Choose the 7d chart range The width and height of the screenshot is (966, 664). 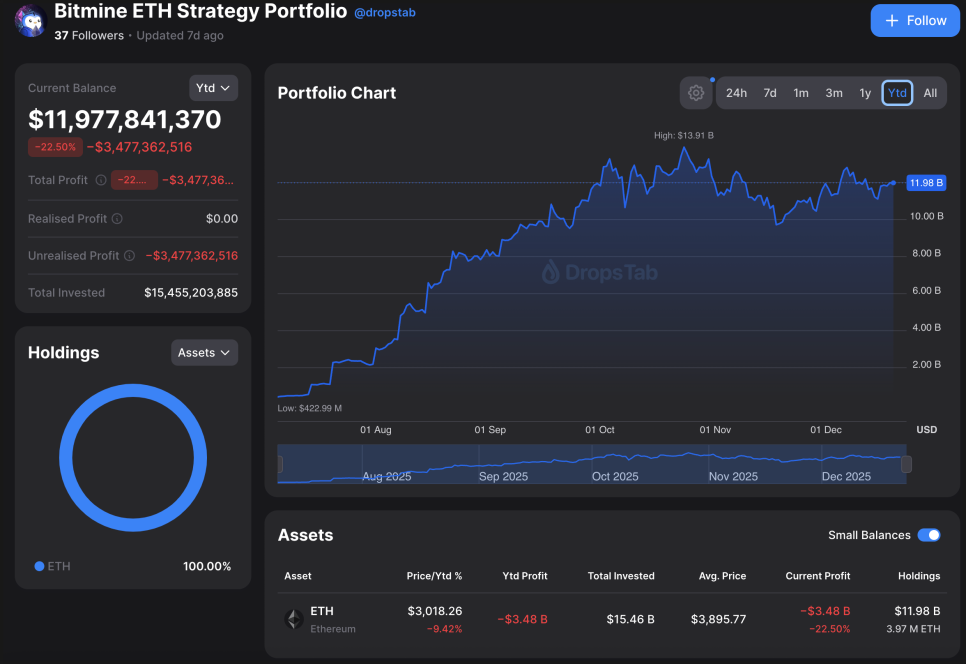(770, 93)
